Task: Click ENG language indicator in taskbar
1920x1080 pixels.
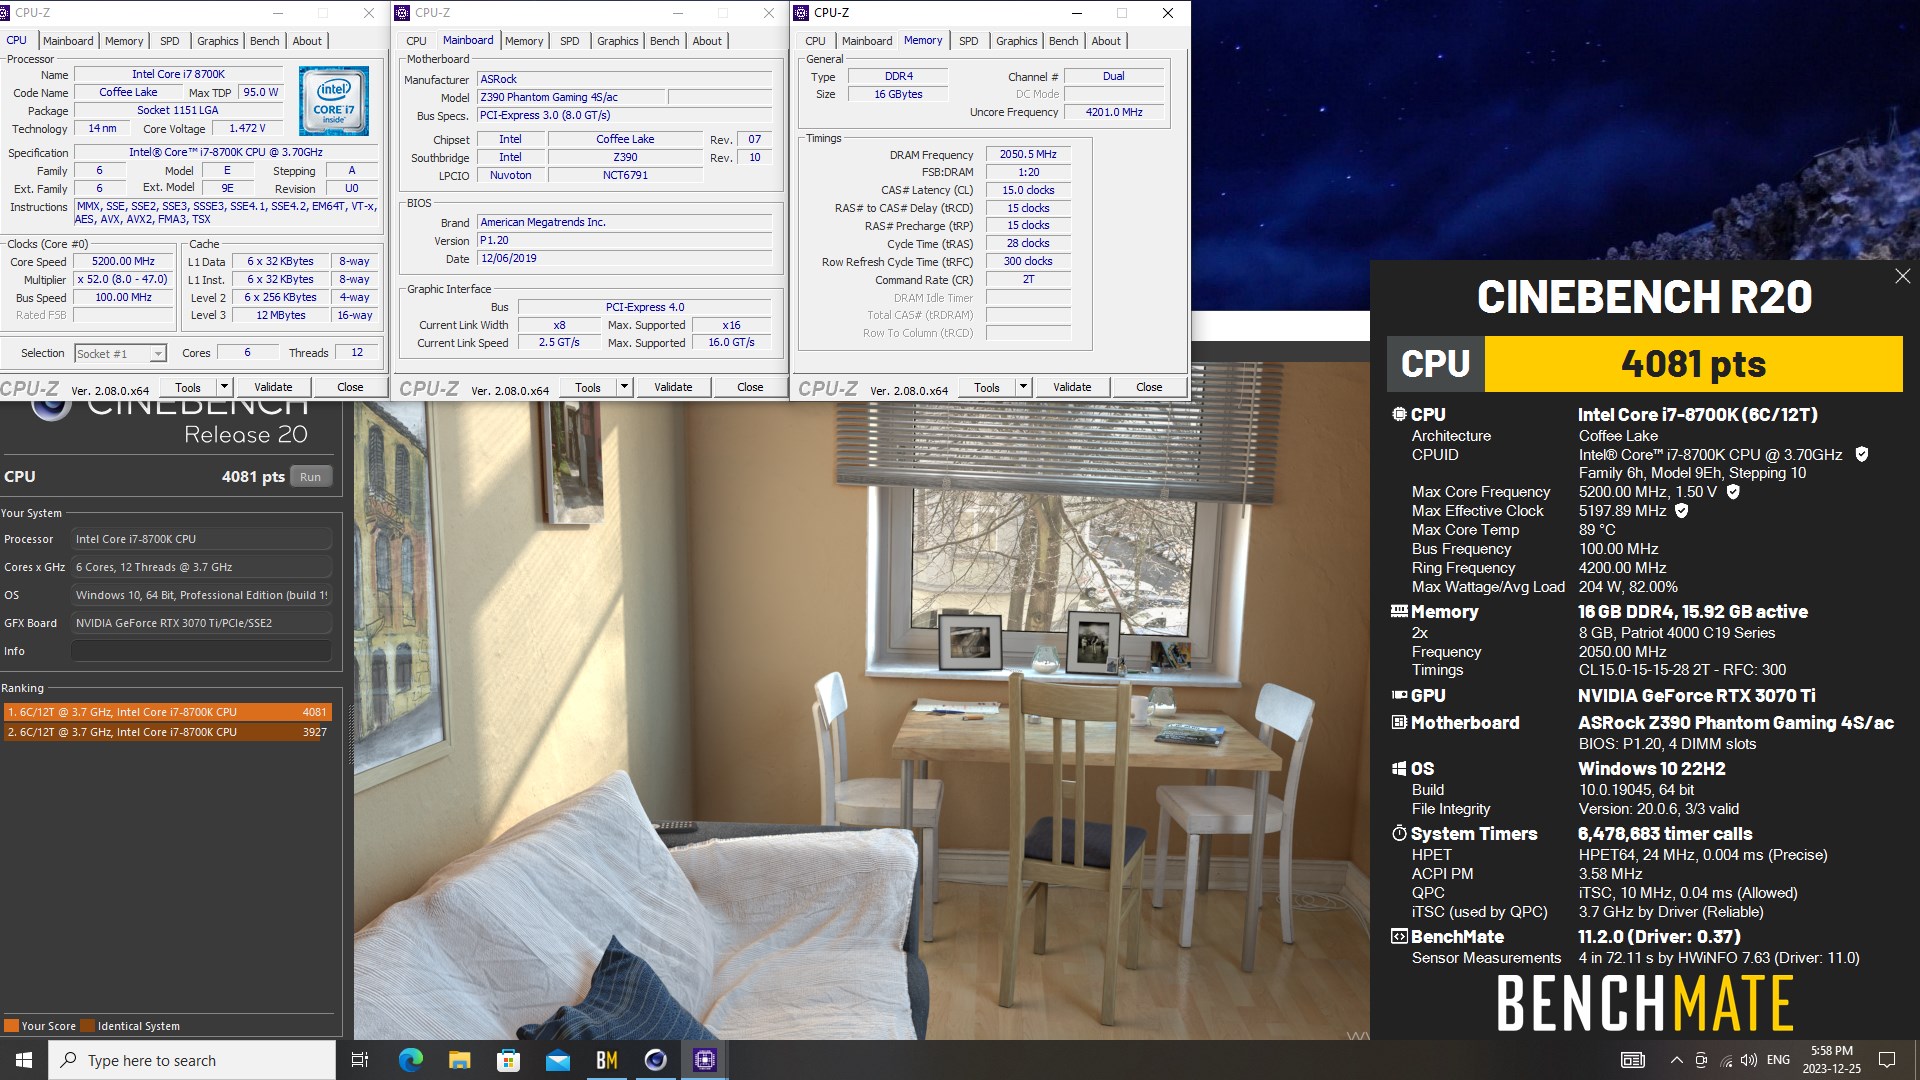Action: click(1778, 1060)
